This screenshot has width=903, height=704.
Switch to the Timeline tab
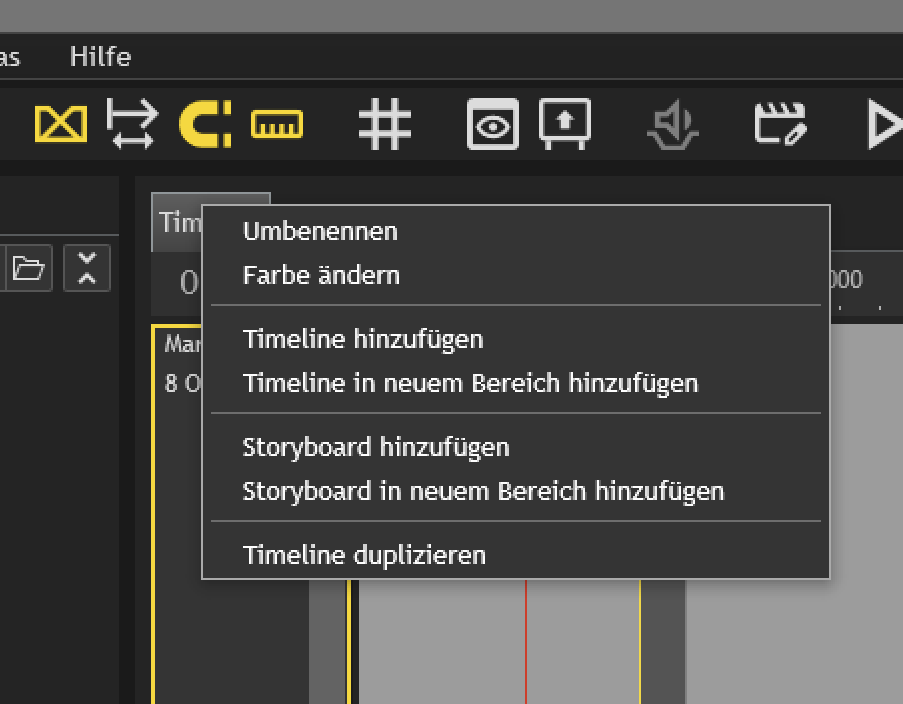[x=180, y=222]
